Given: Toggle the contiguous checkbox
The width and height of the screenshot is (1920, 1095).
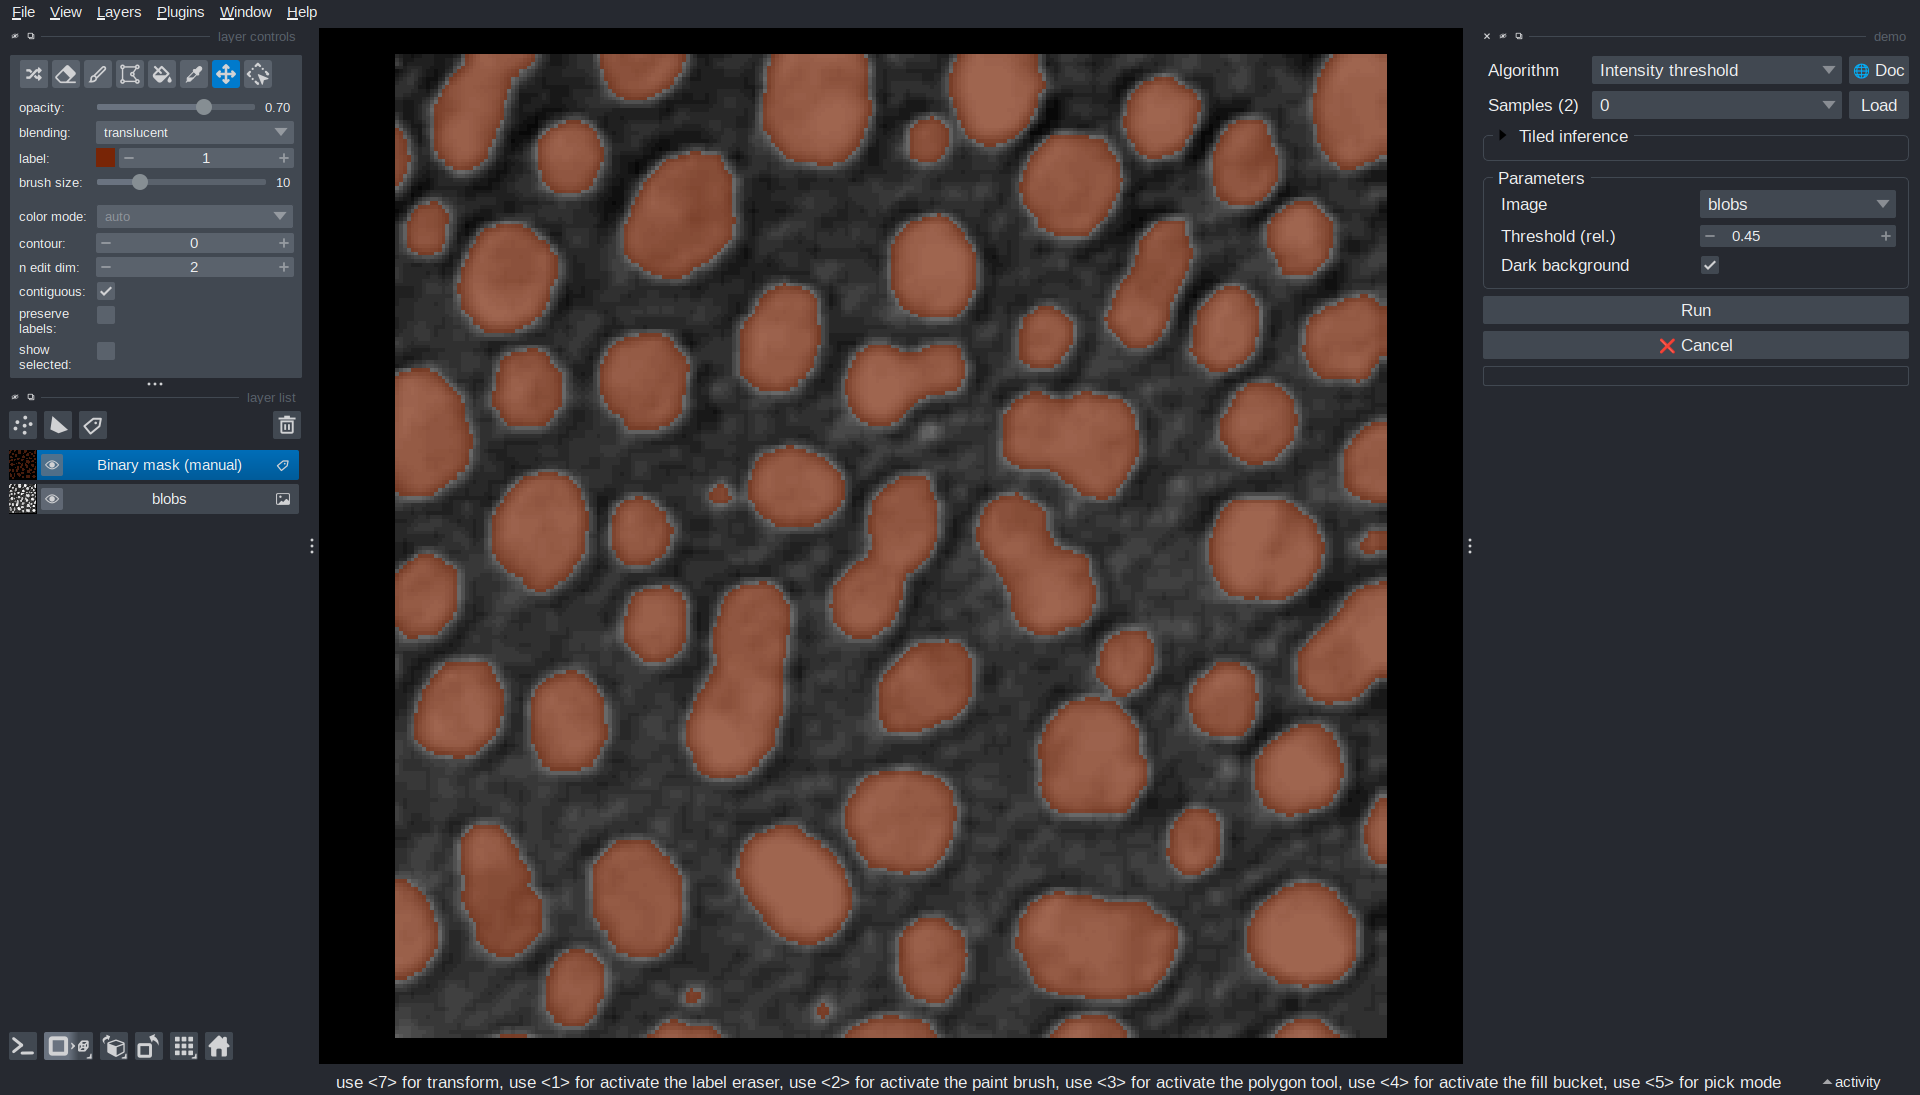Looking at the screenshot, I should pos(106,291).
